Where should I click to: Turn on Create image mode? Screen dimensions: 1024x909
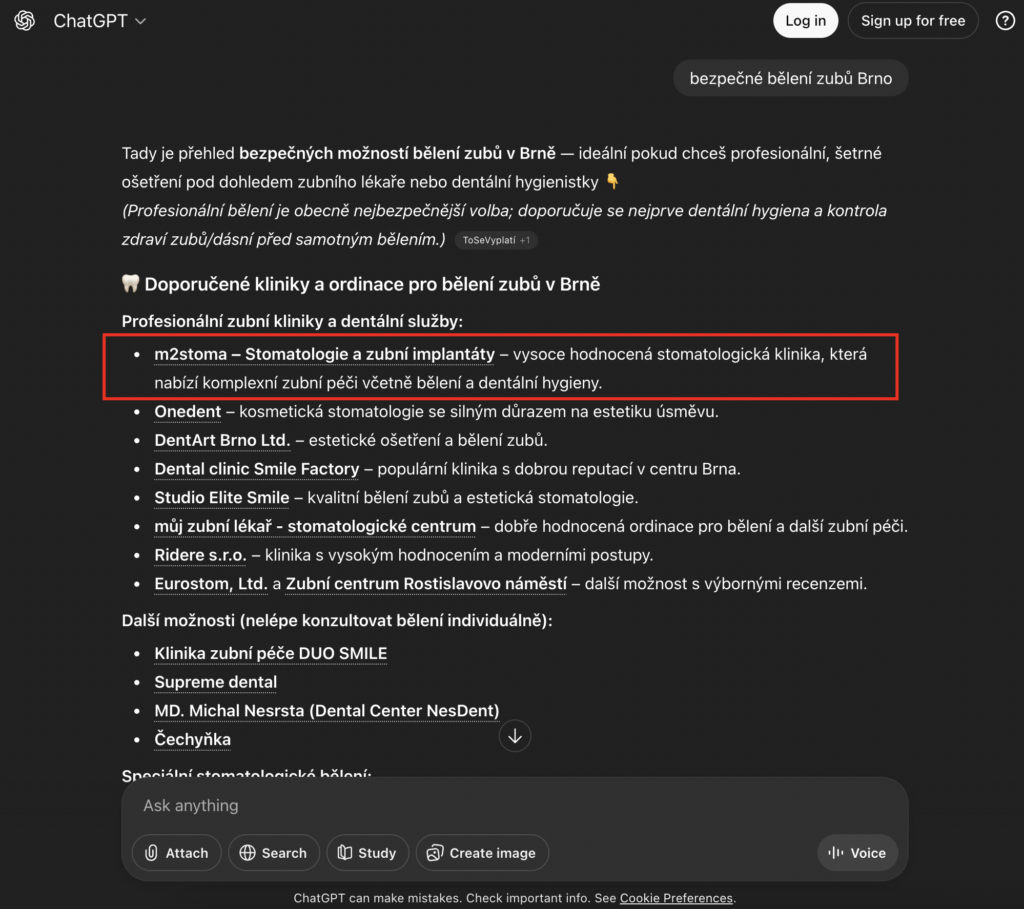point(482,853)
